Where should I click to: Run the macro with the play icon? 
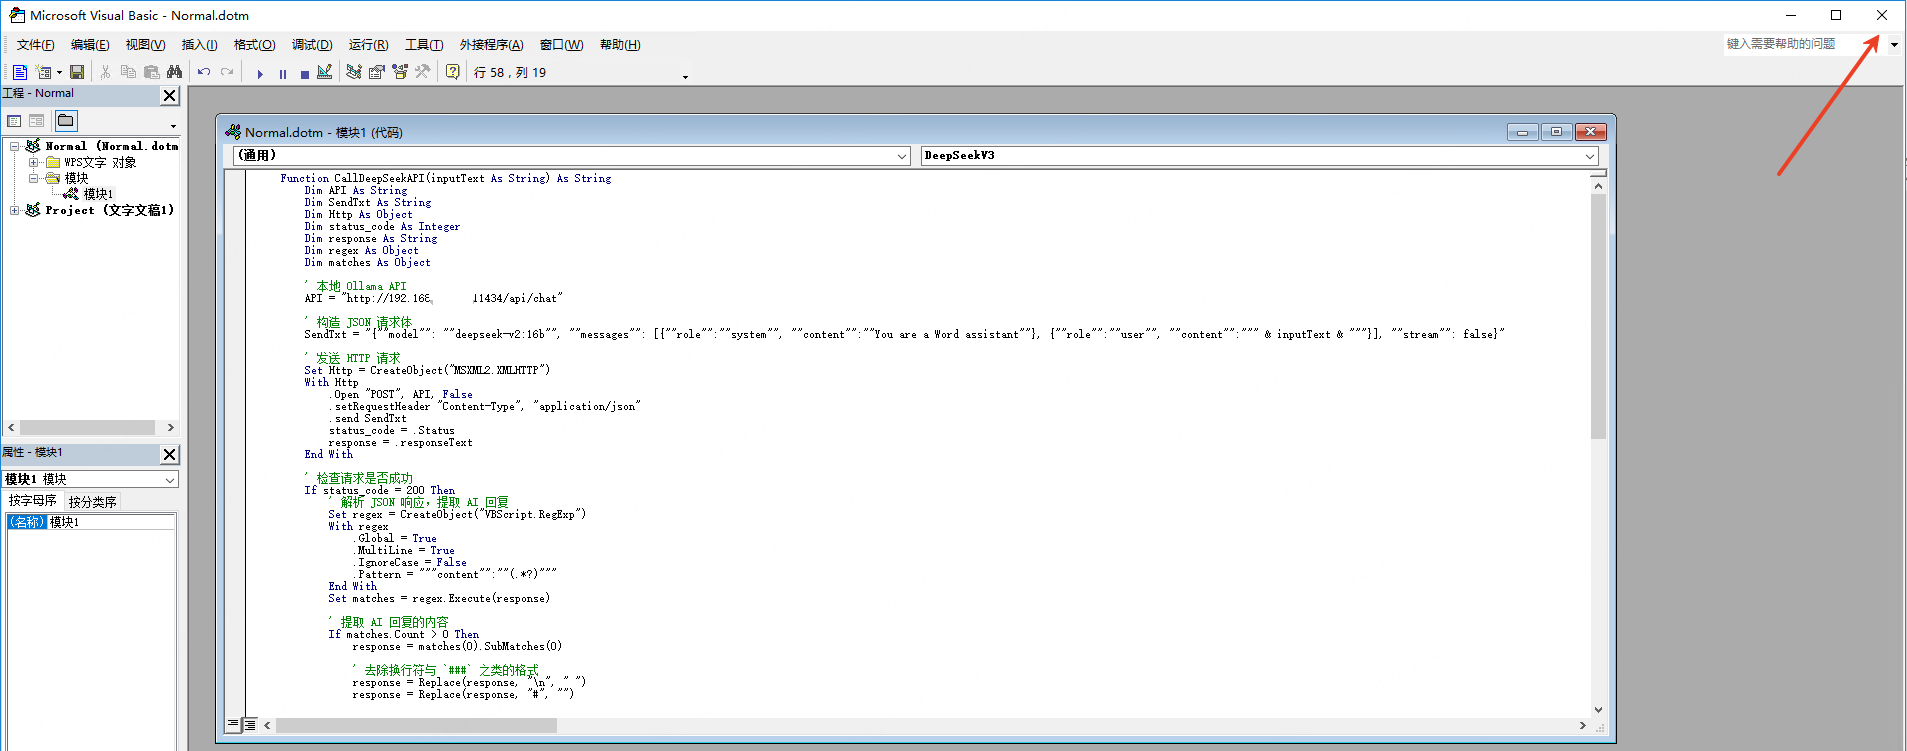(x=260, y=73)
